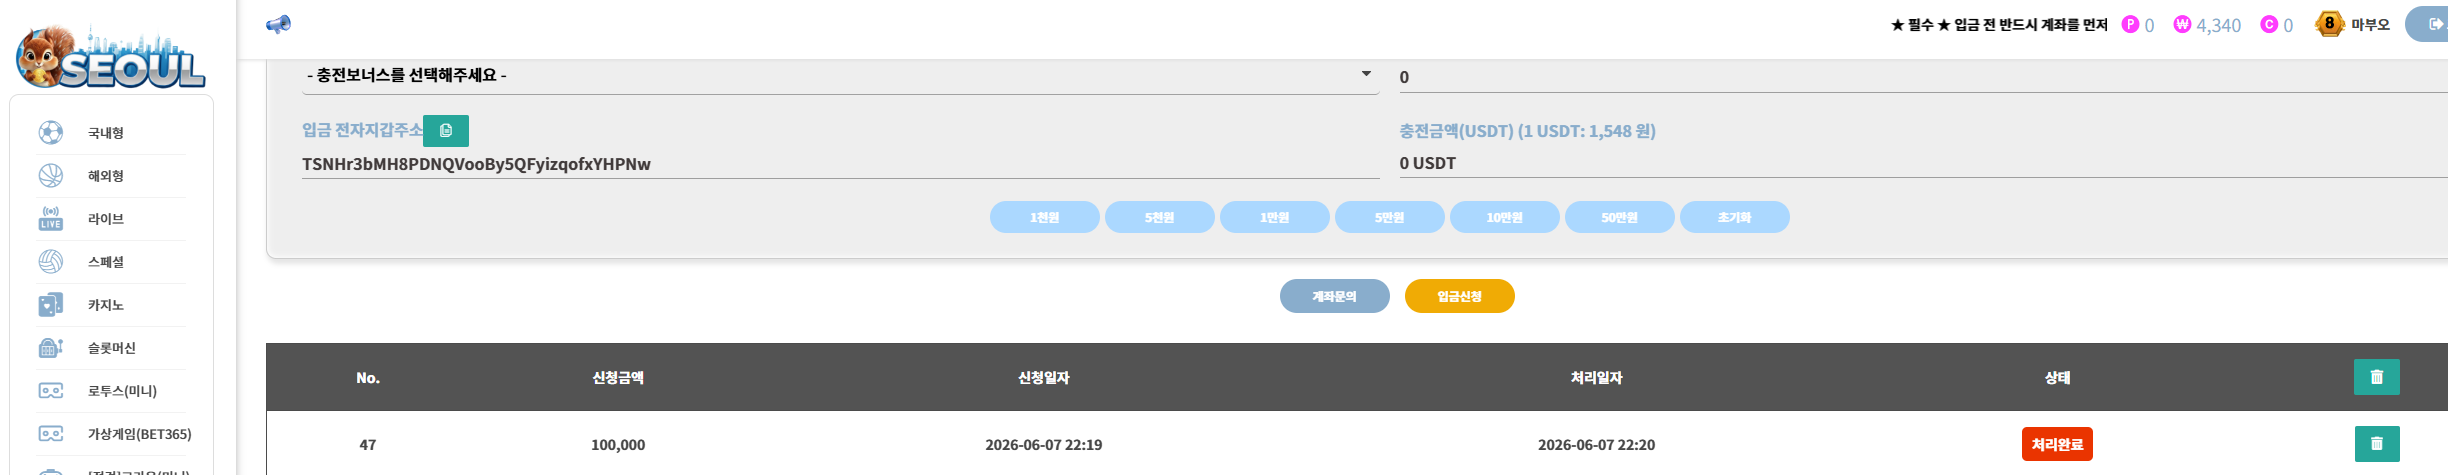Copy the deposit wallet address
Viewport: 2448px width, 475px height.
(x=446, y=131)
